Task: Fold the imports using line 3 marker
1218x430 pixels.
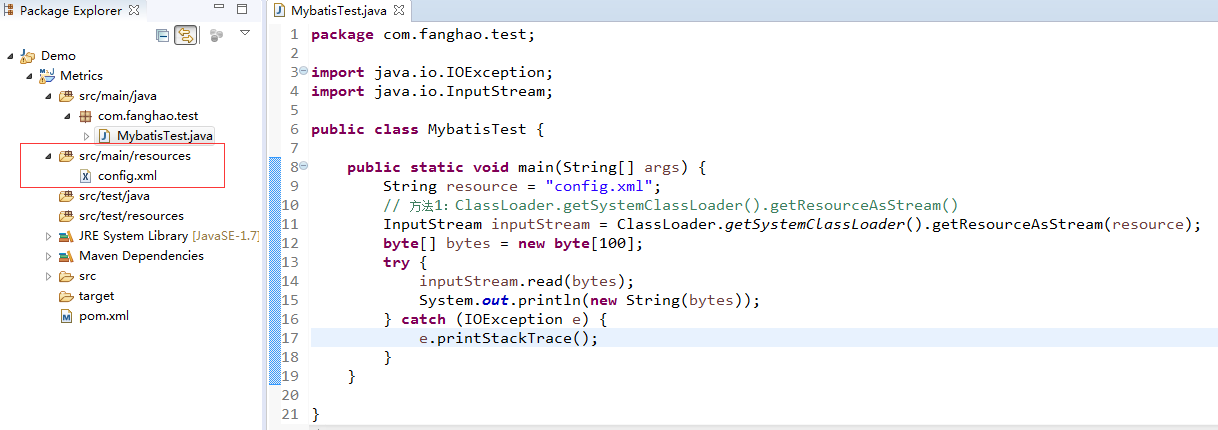Action: click(304, 72)
